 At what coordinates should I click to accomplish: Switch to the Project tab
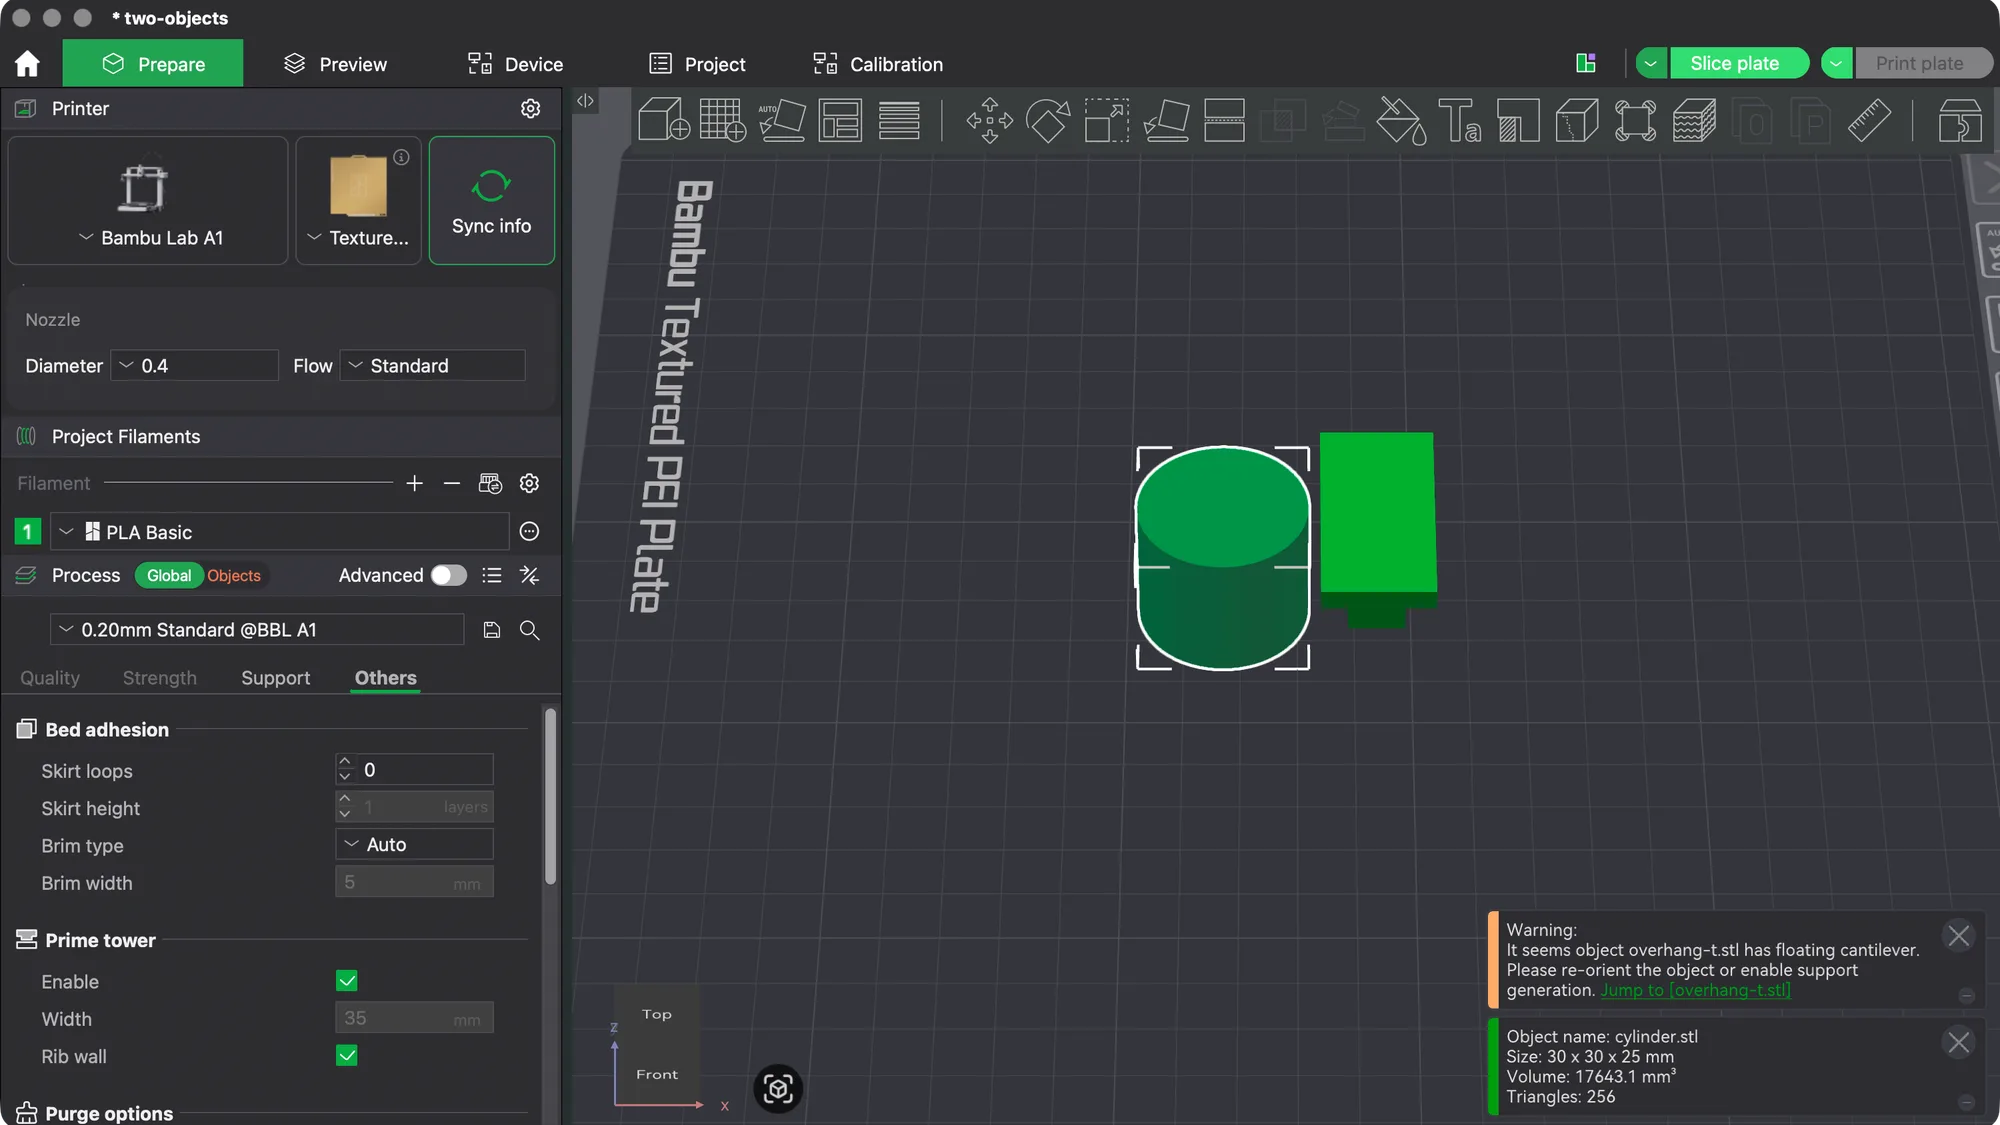[x=697, y=64]
